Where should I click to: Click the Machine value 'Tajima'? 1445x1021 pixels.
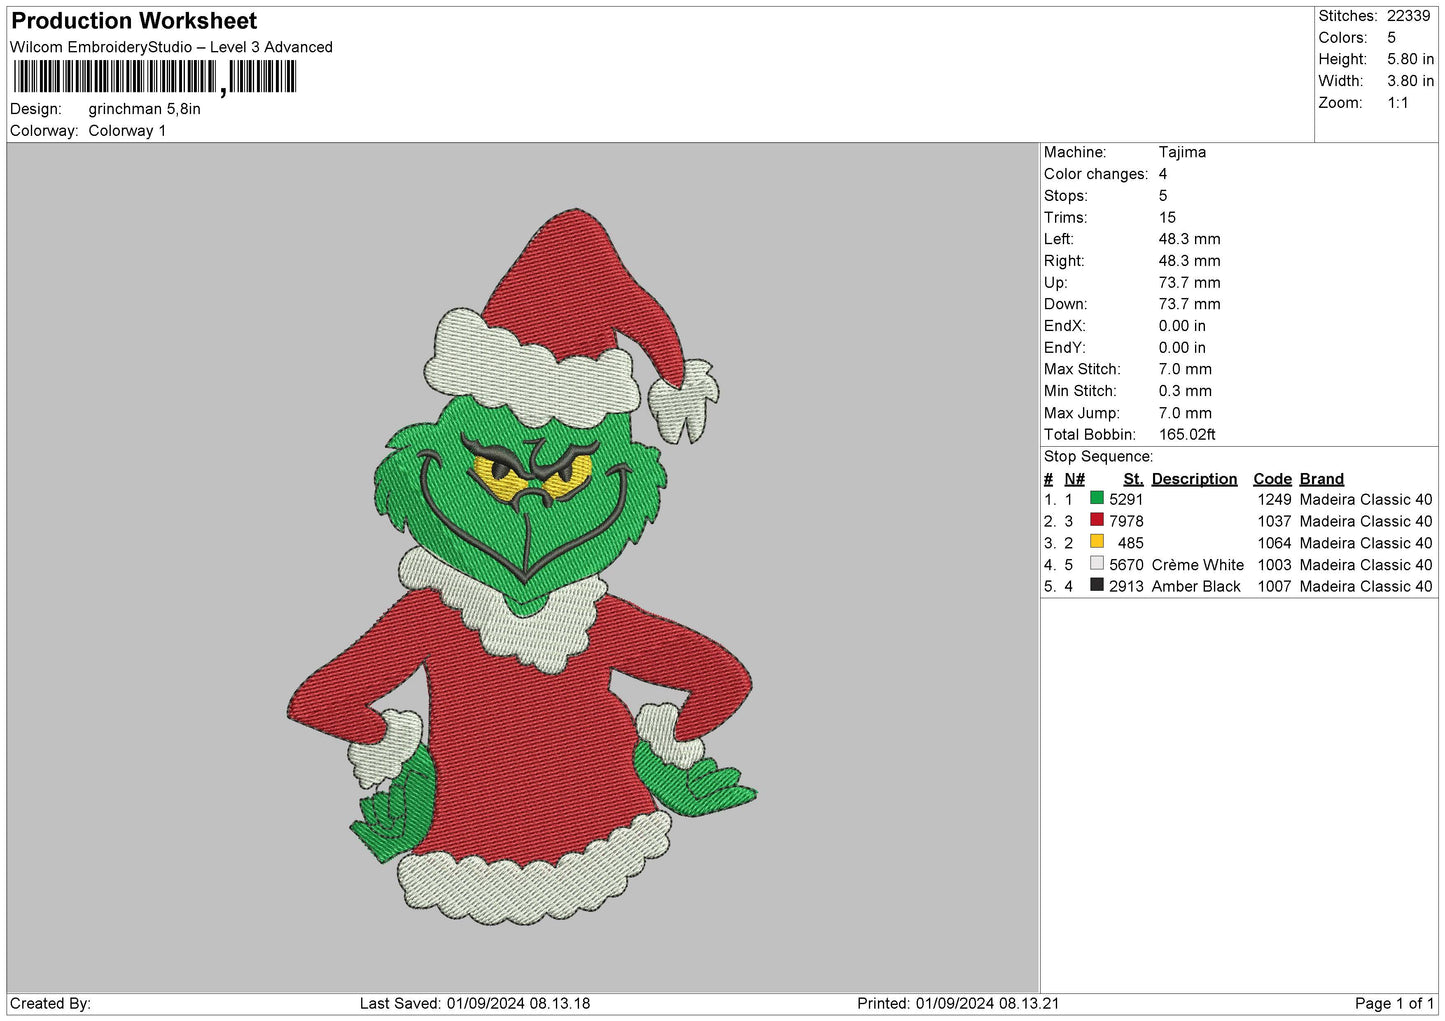[x=1182, y=152]
